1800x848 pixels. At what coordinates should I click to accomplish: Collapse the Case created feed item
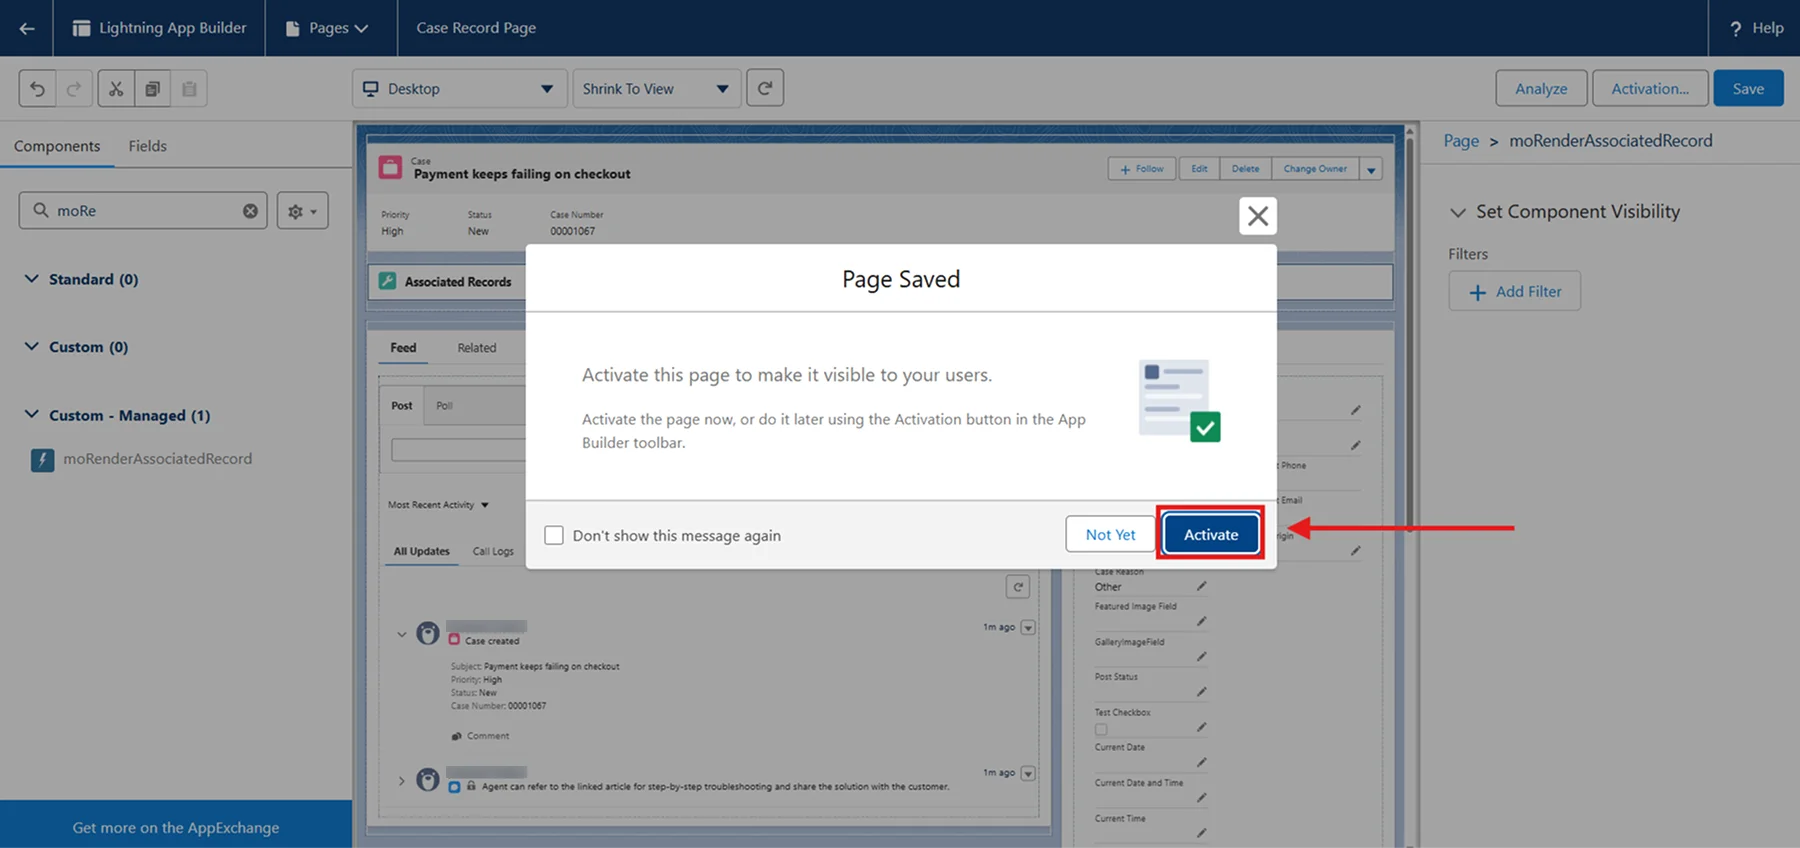click(401, 634)
